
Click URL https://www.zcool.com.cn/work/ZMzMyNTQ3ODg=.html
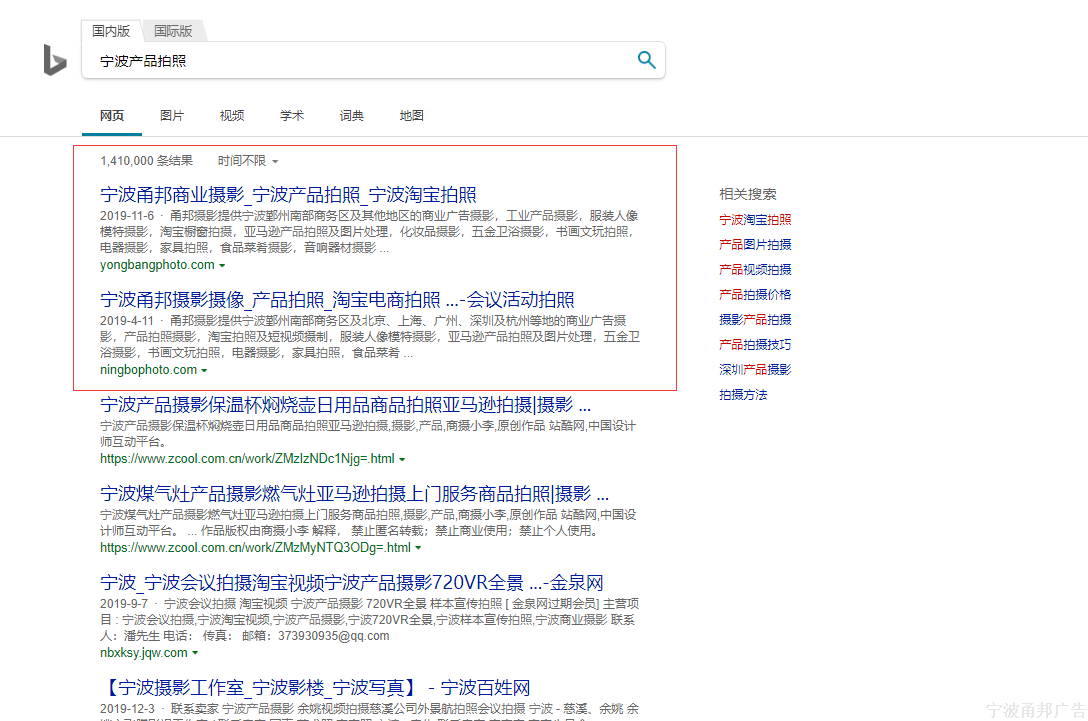pyautogui.click(x=255, y=548)
